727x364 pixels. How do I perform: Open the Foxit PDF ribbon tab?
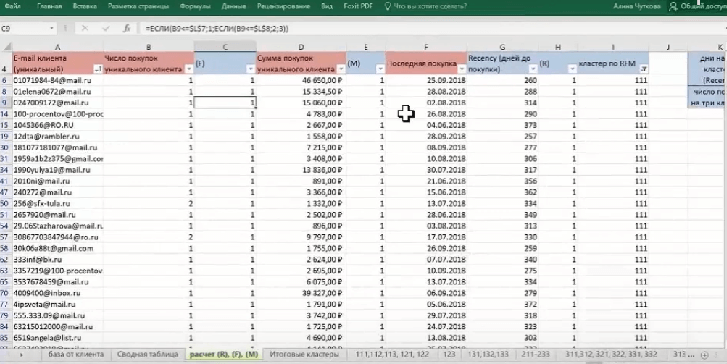tap(358, 6)
